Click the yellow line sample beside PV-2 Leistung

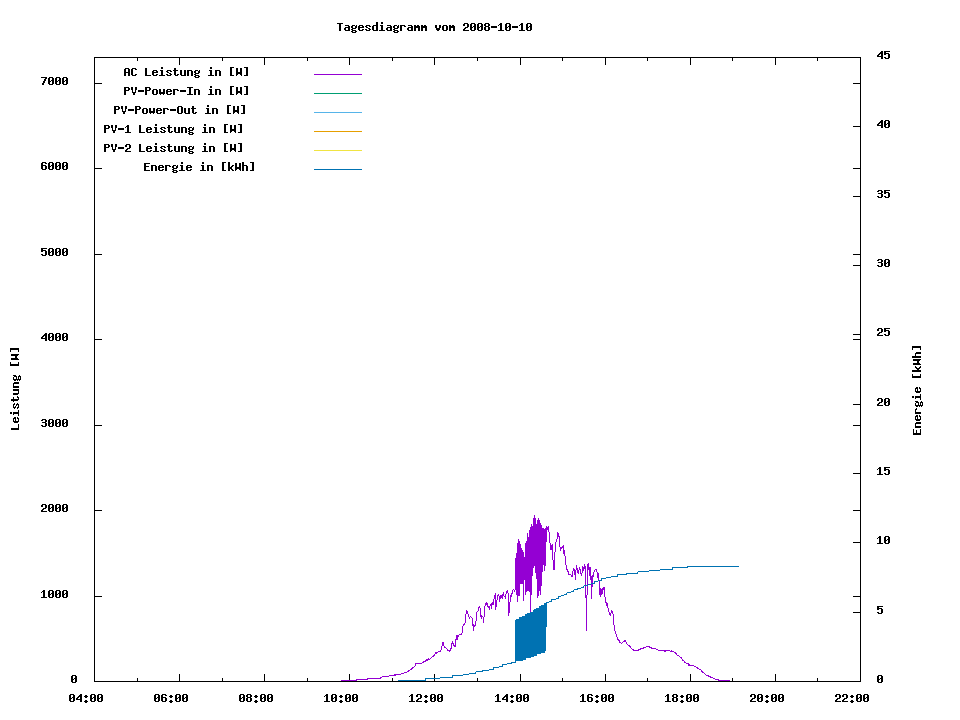(x=337, y=150)
